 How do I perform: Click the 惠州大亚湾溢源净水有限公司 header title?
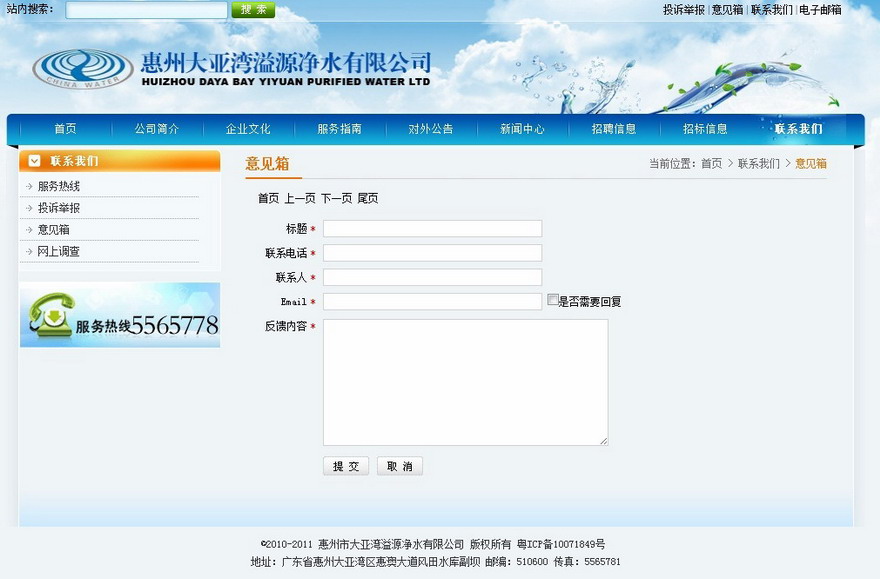coord(286,62)
